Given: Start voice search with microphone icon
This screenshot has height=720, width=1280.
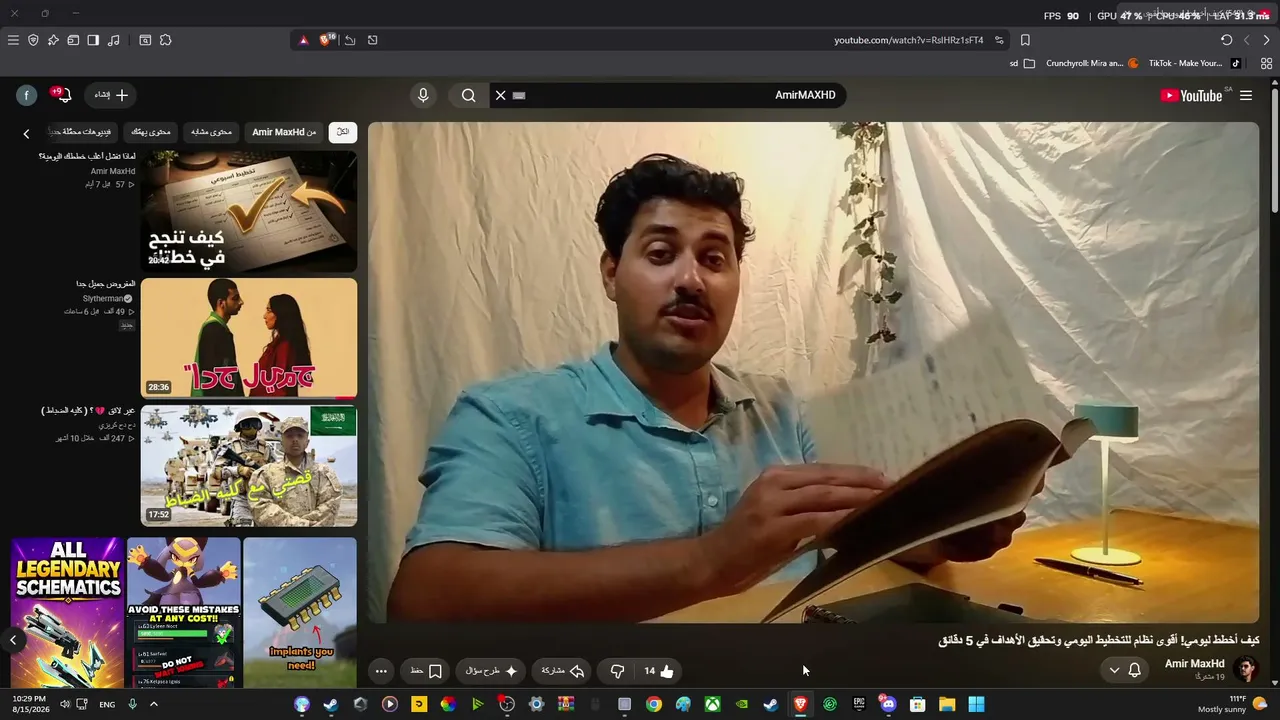Looking at the screenshot, I should click(x=423, y=95).
